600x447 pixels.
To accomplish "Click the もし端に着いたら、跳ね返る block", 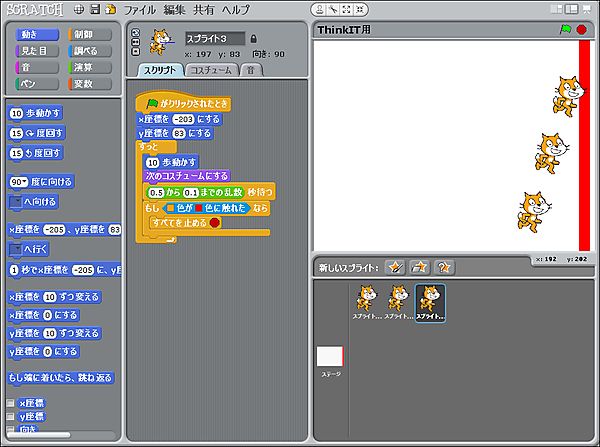I will pyautogui.click(x=60, y=378).
